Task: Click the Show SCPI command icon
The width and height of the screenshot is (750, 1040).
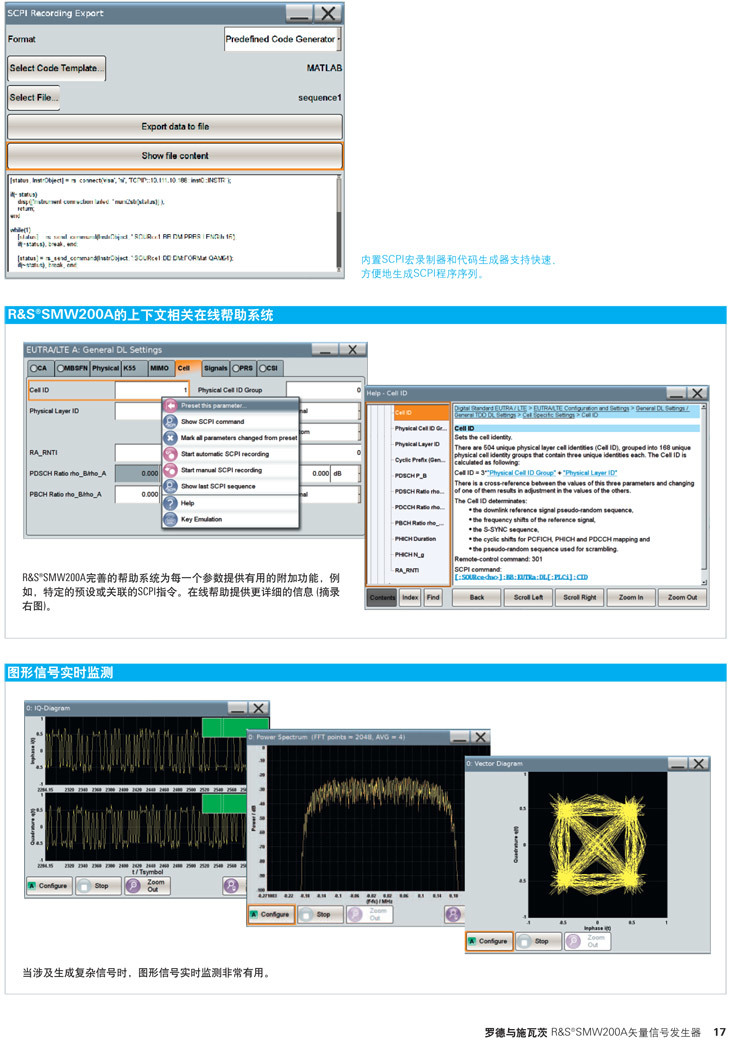Action: pyautogui.click(x=170, y=421)
